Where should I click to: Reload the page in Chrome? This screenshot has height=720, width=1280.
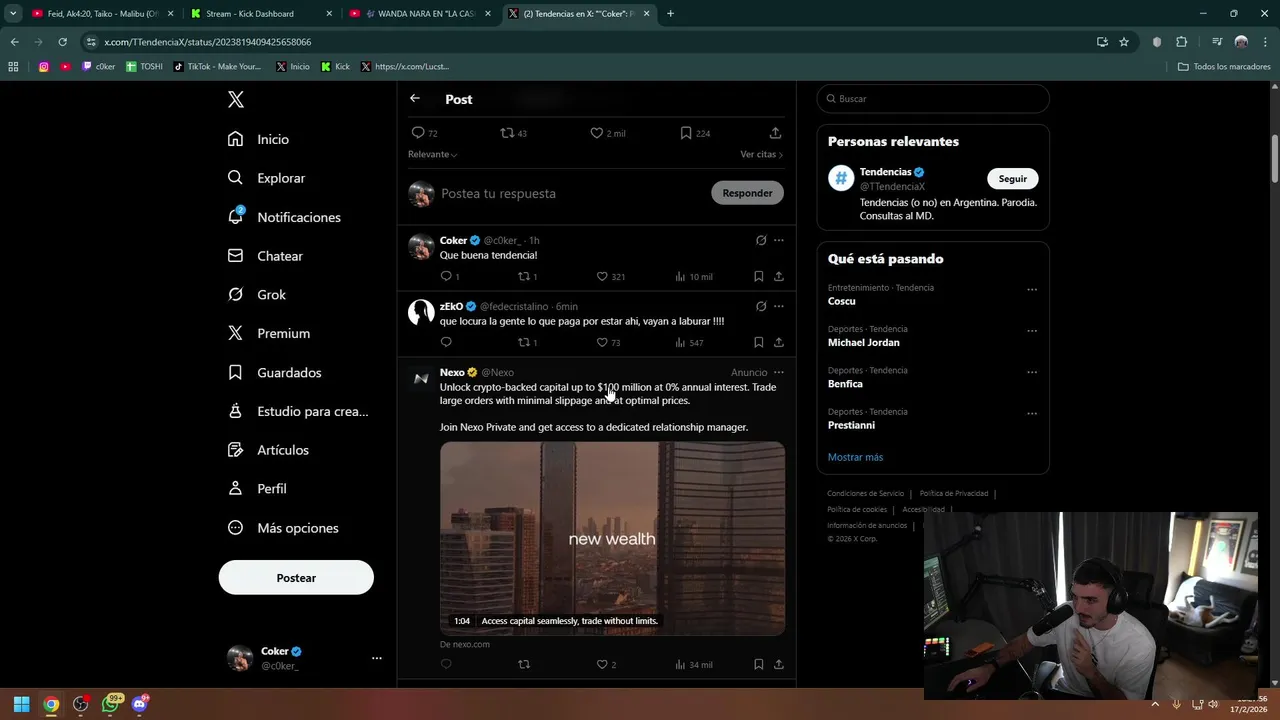coord(62,42)
